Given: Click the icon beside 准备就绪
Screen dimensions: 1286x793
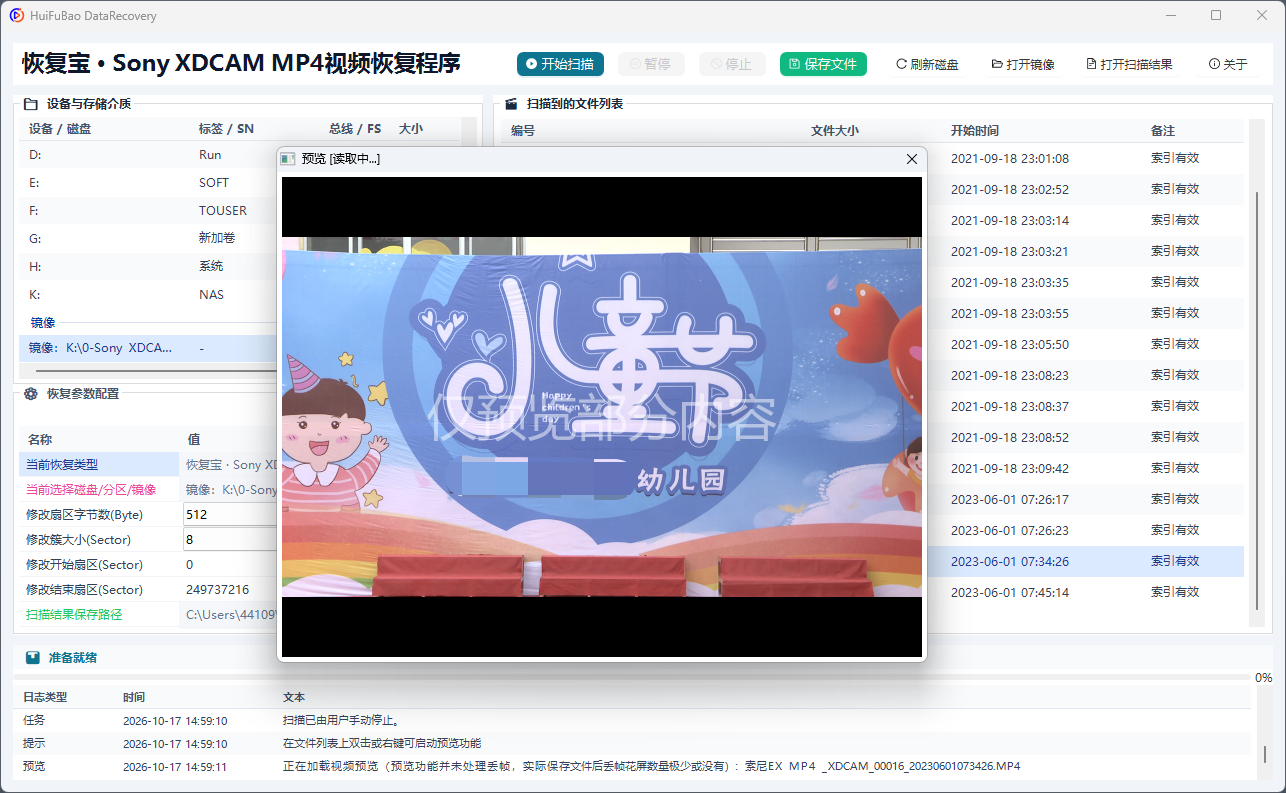Looking at the screenshot, I should [x=33, y=658].
